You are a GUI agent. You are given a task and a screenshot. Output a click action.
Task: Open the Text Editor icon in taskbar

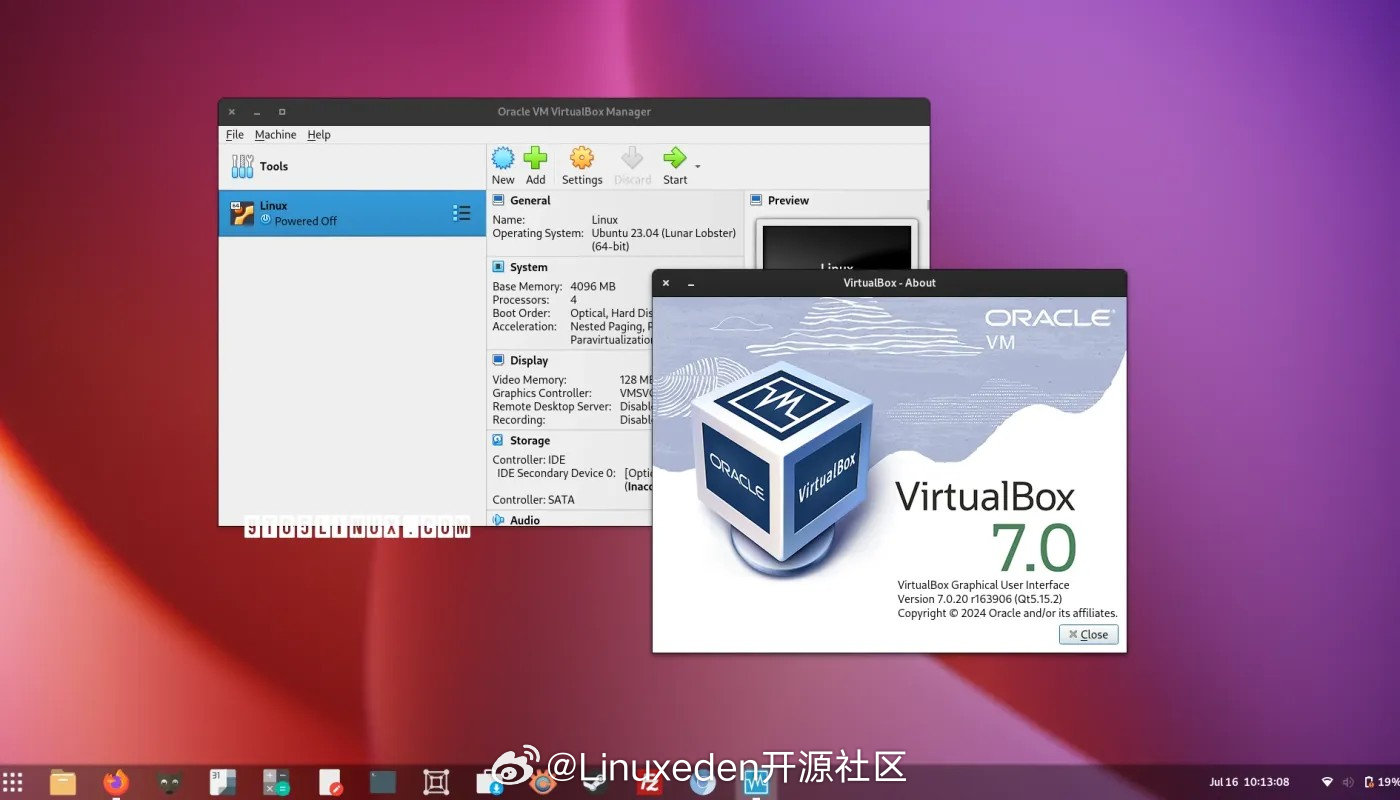click(330, 782)
